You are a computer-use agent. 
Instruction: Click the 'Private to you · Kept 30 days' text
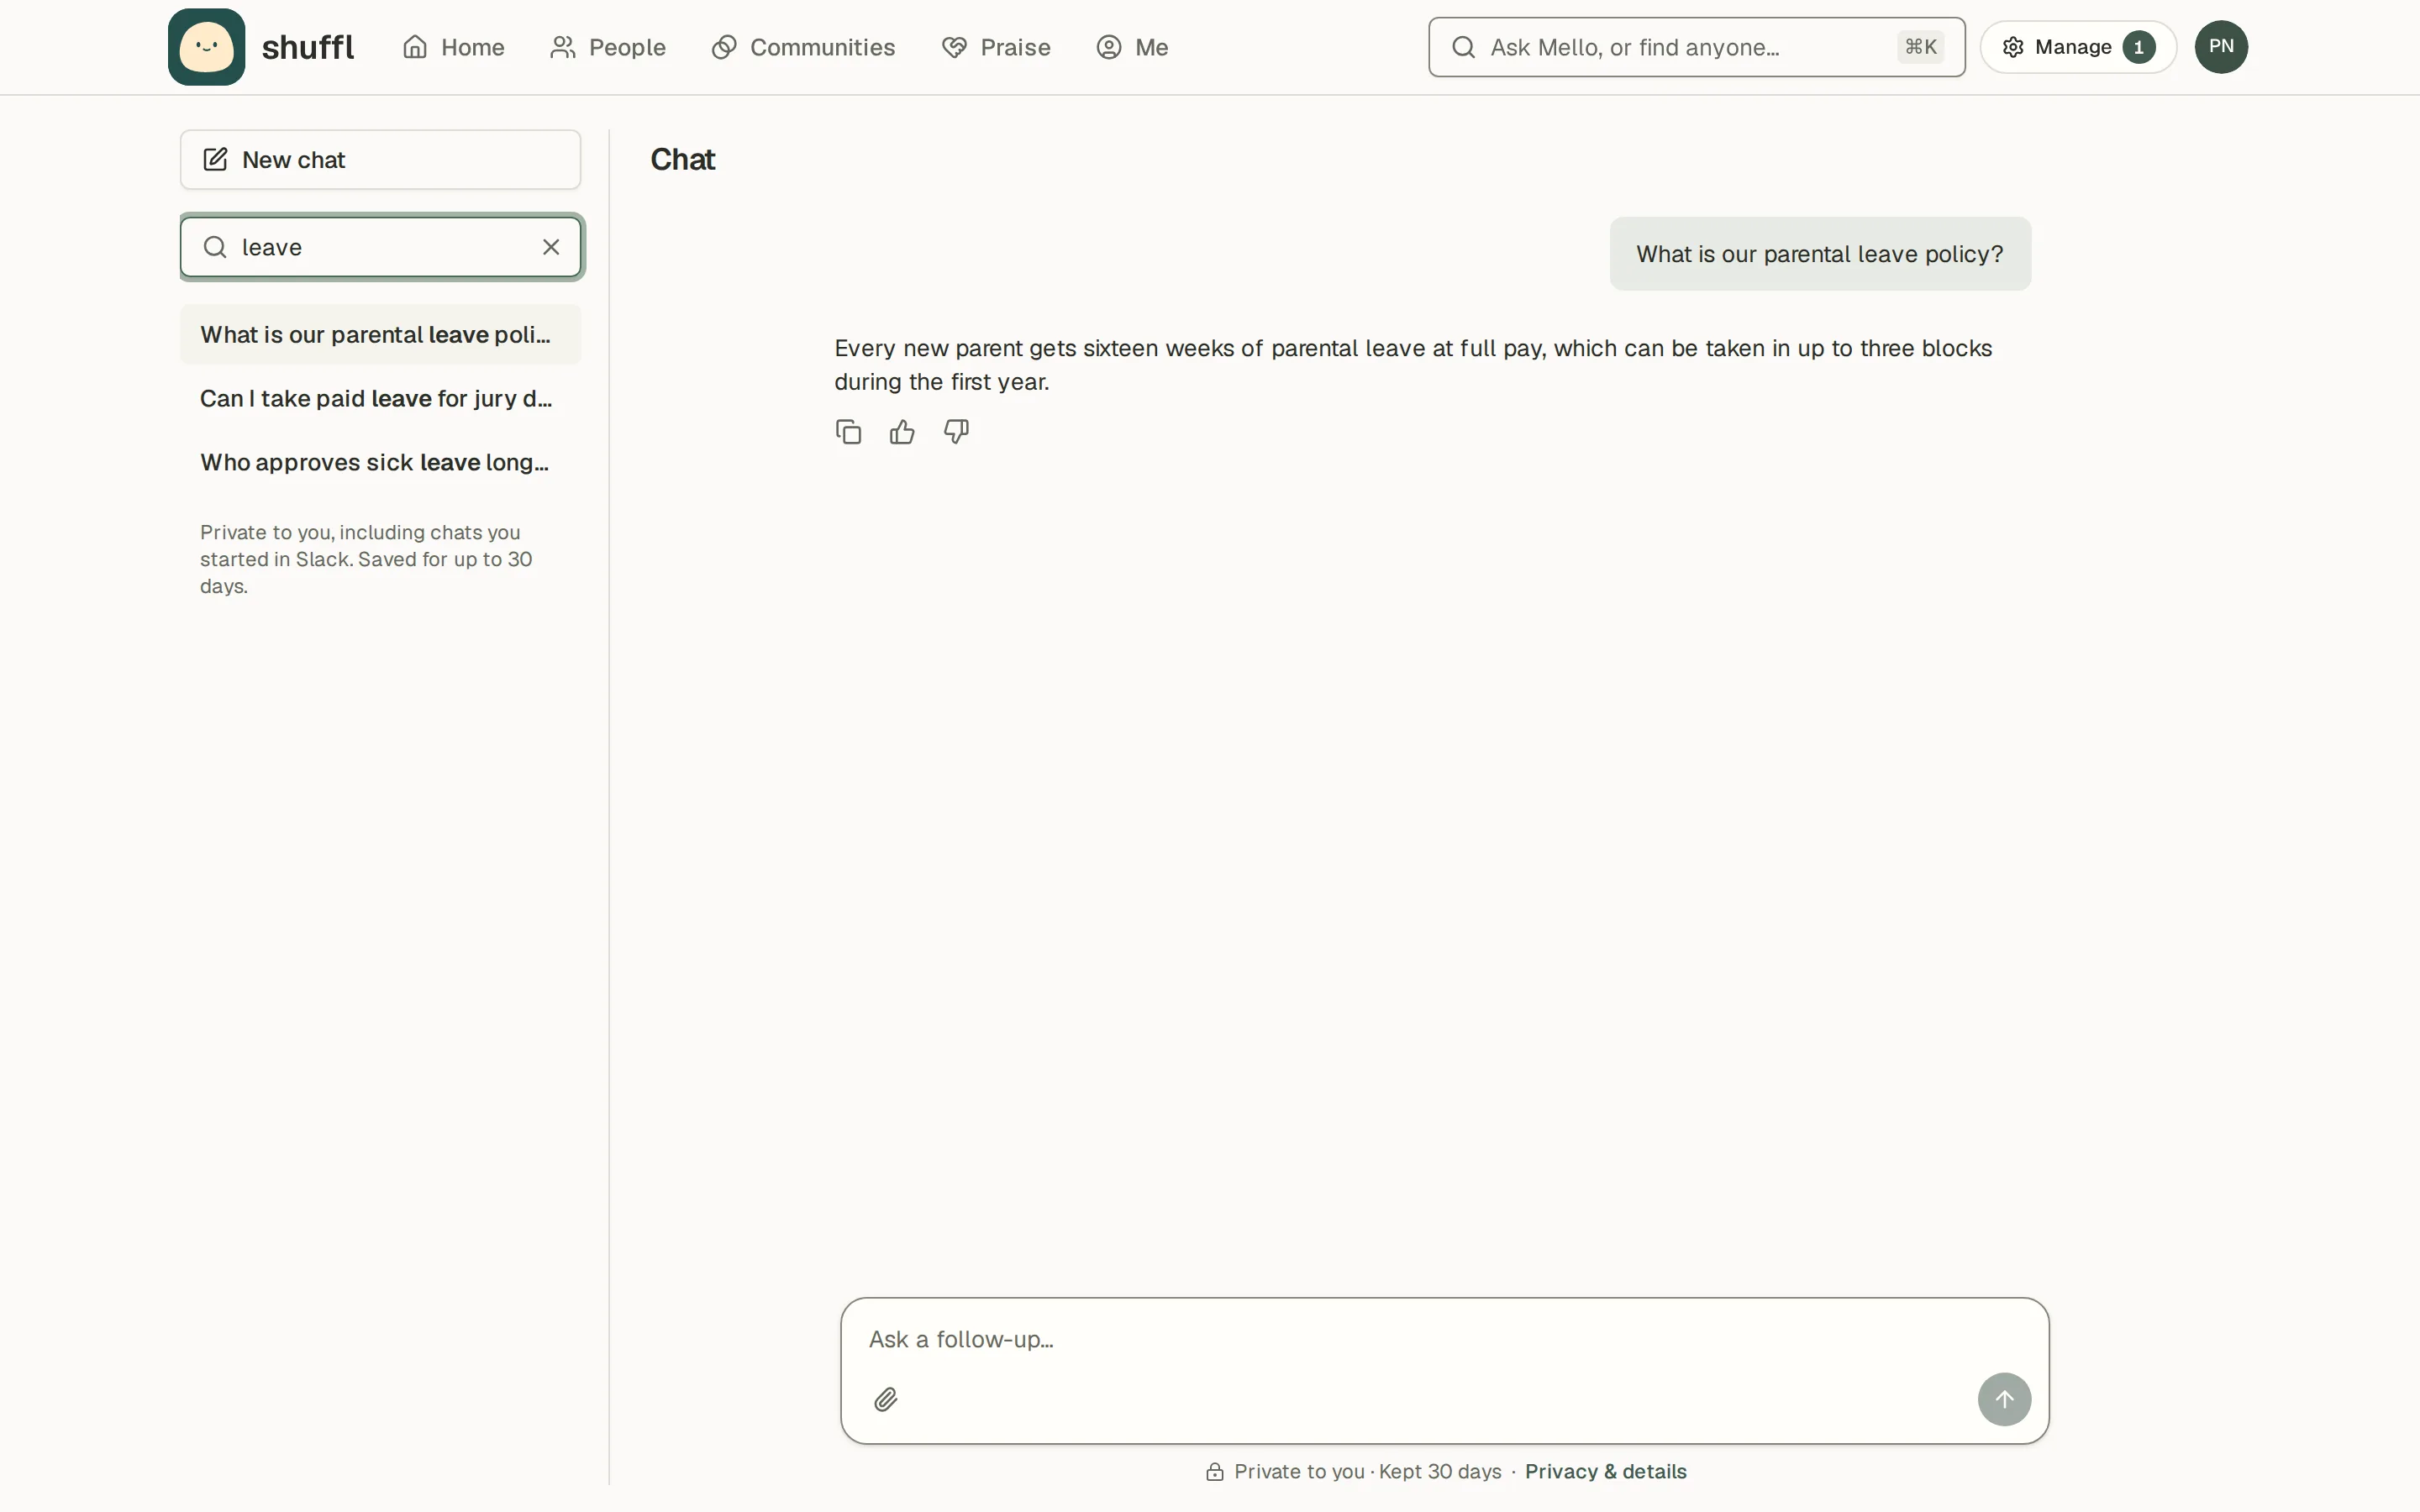tap(1367, 1471)
